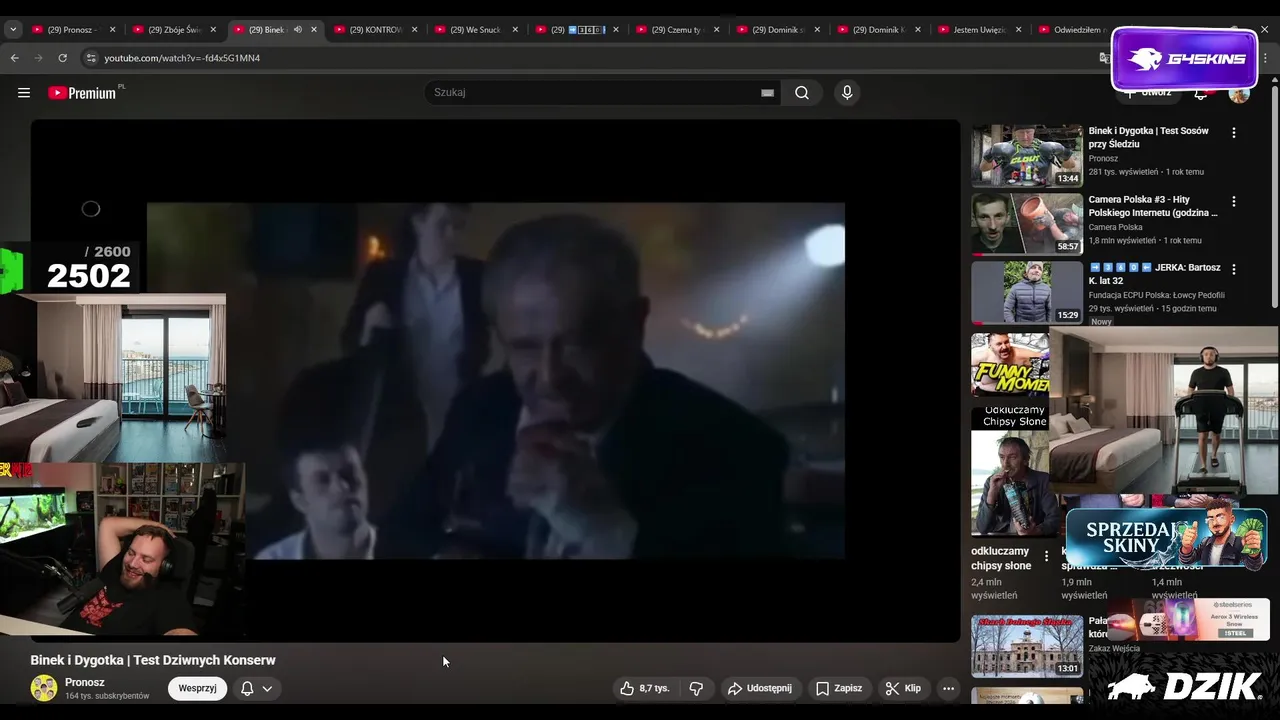This screenshot has height=720, width=1280.
Task: Switch to the '(29) KONTROW' tab
Action: point(373,30)
